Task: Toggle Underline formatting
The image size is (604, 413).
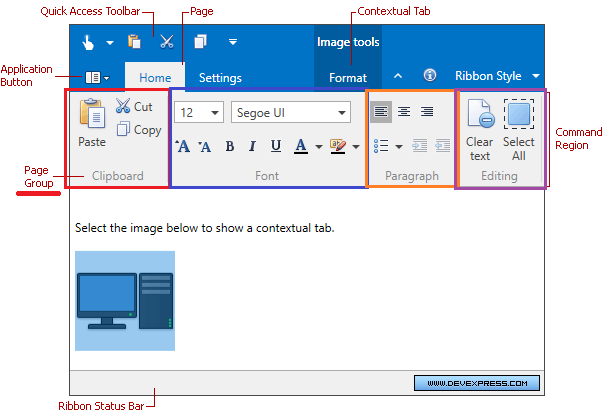Action: pyautogui.click(x=276, y=146)
